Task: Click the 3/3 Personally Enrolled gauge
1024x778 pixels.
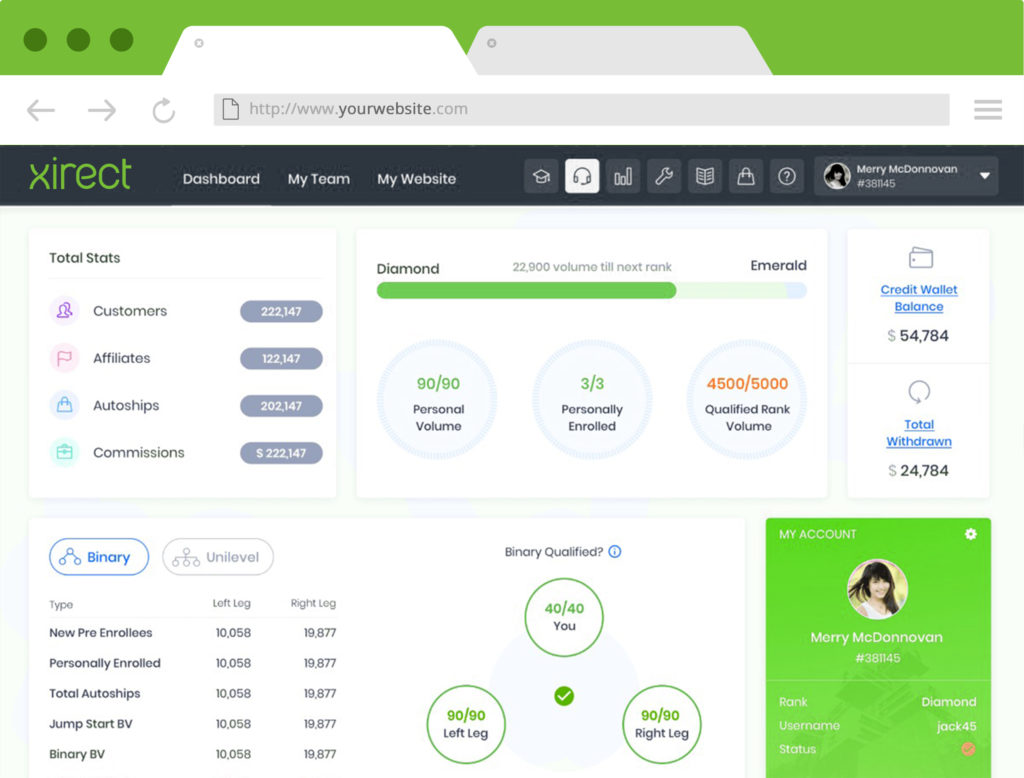Action: [x=592, y=400]
